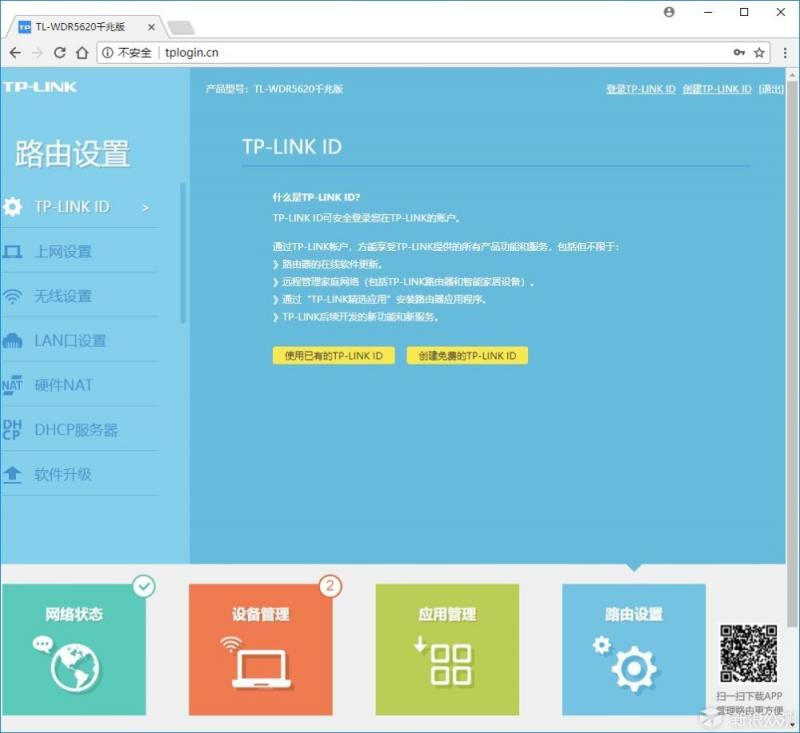Maximize the browser window
The height and width of the screenshot is (733, 800).
click(x=744, y=12)
